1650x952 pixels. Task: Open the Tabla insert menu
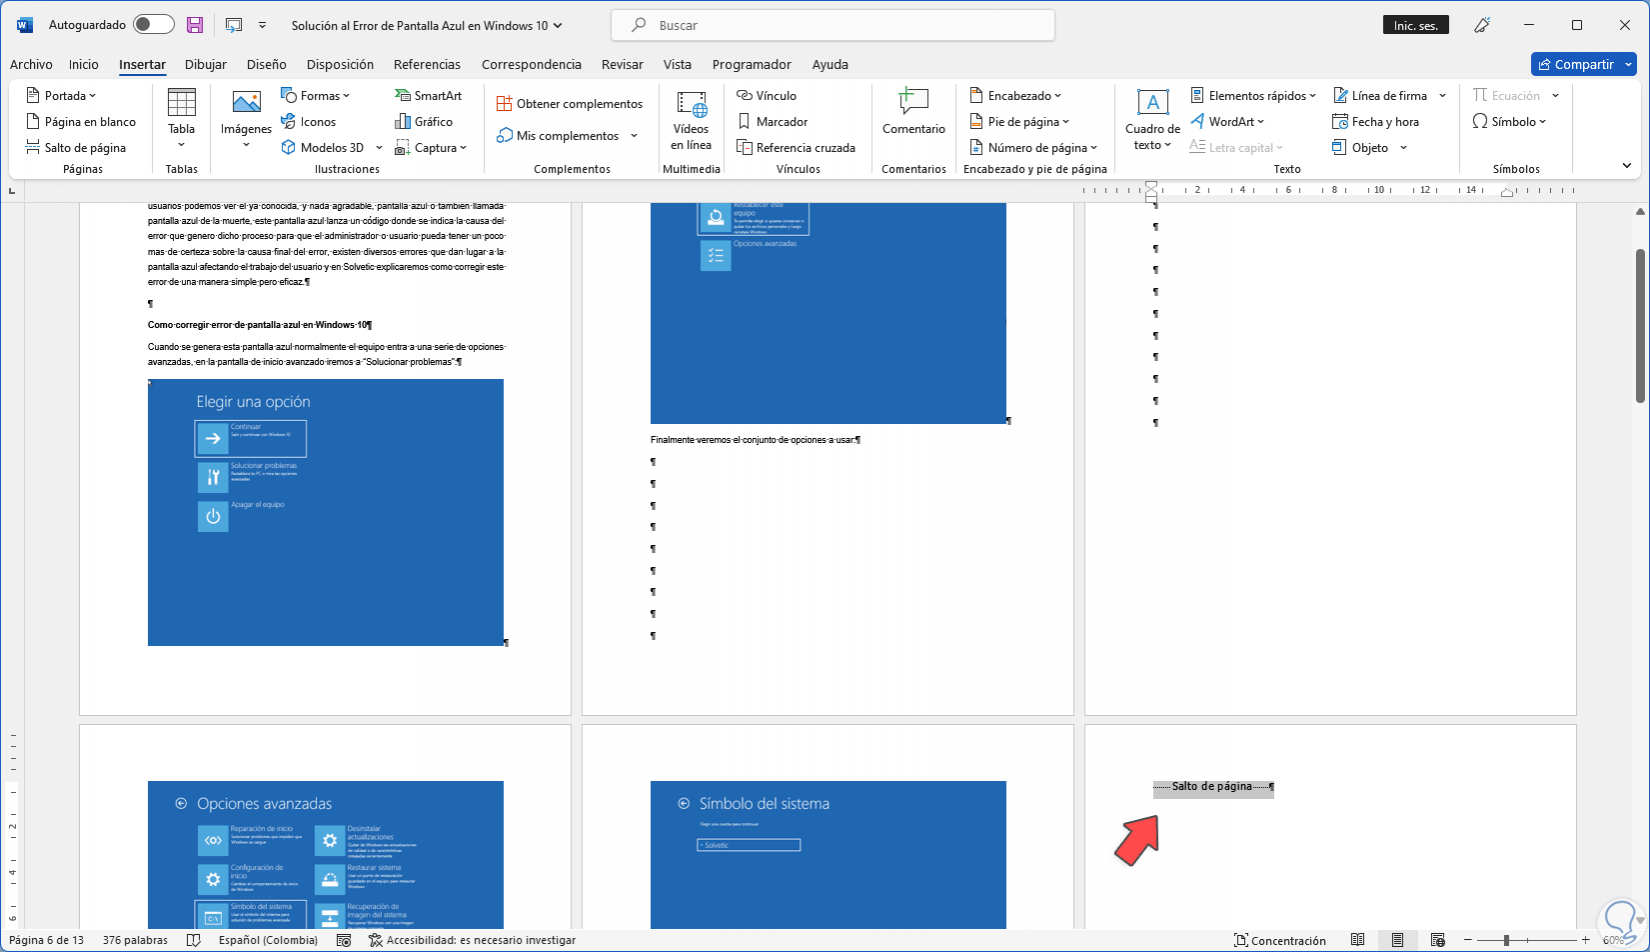(x=182, y=119)
